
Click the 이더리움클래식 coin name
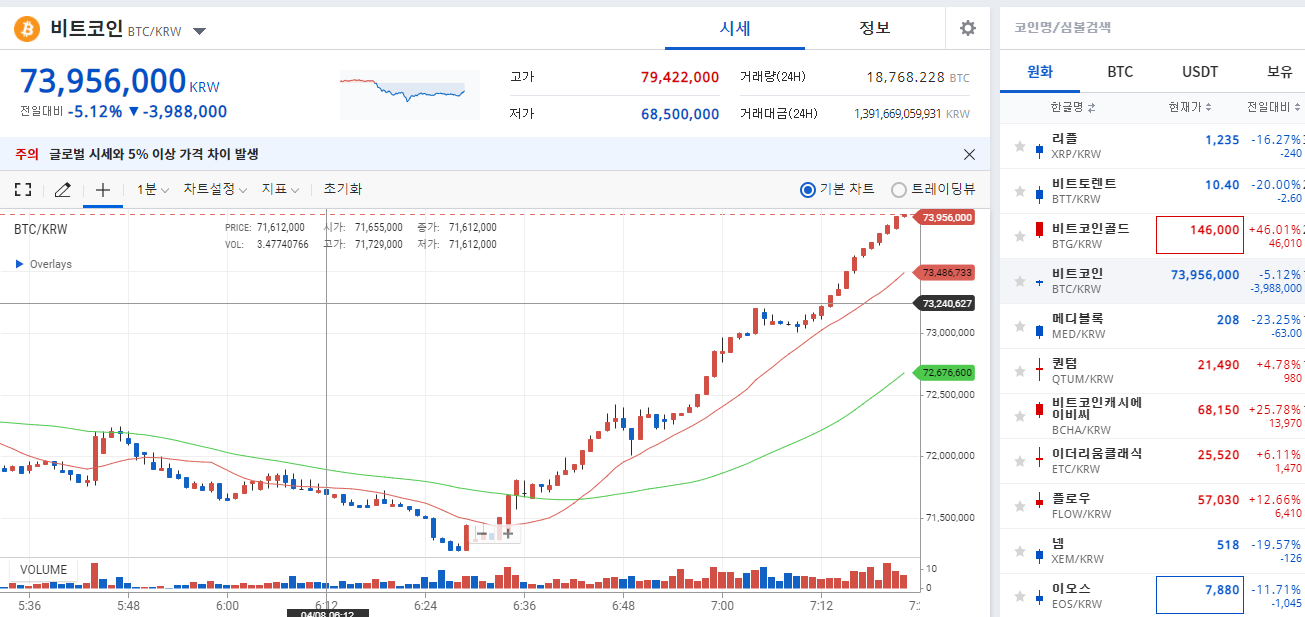pyautogui.click(x=1096, y=454)
